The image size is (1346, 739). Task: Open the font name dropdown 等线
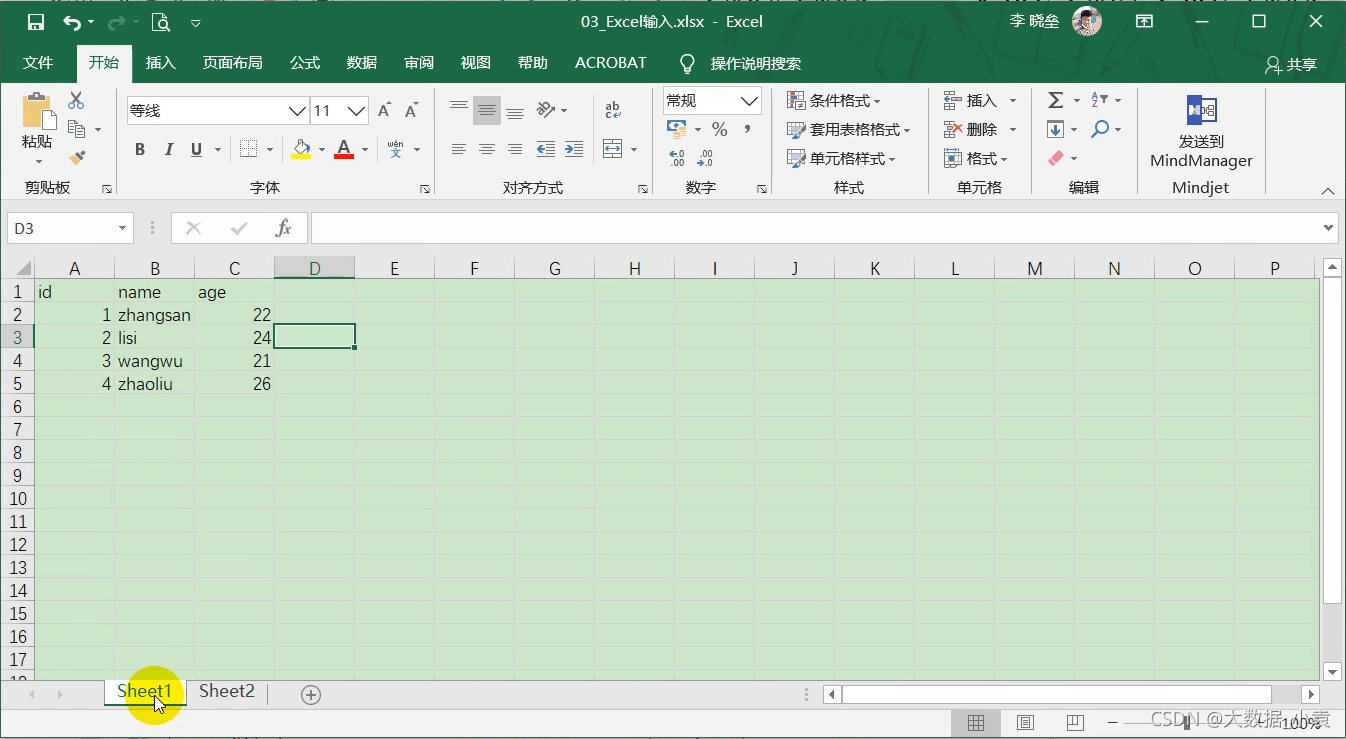[x=297, y=111]
